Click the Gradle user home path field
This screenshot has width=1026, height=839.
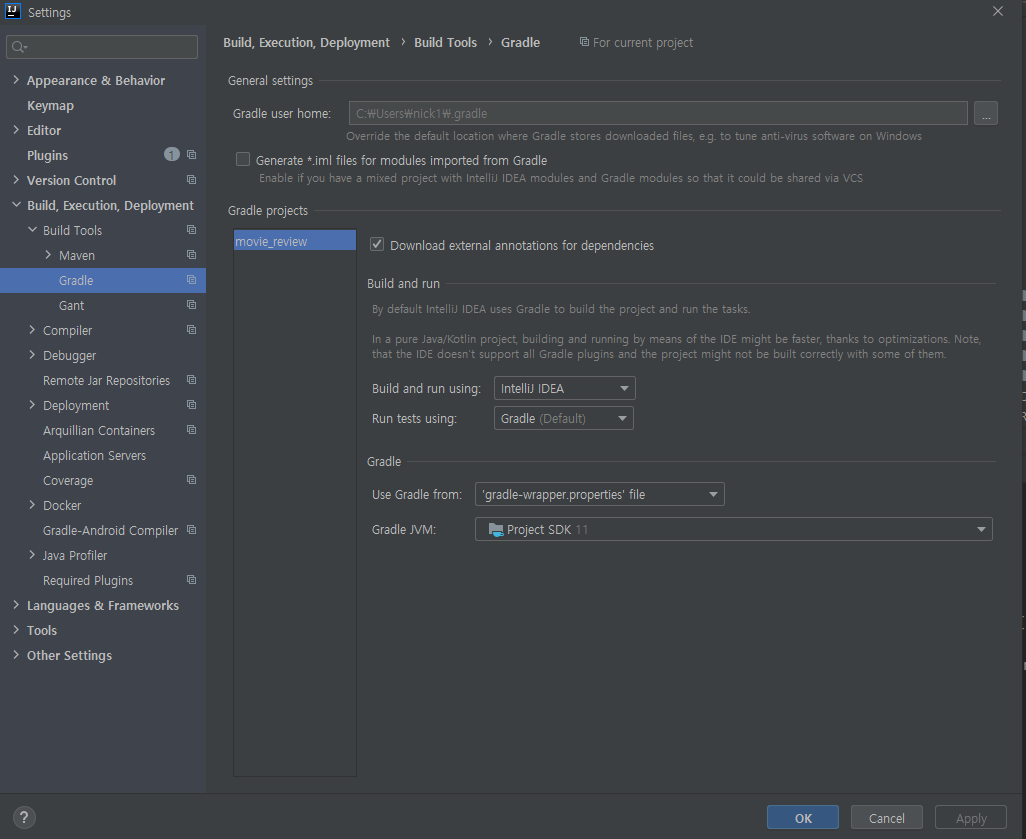pos(658,113)
